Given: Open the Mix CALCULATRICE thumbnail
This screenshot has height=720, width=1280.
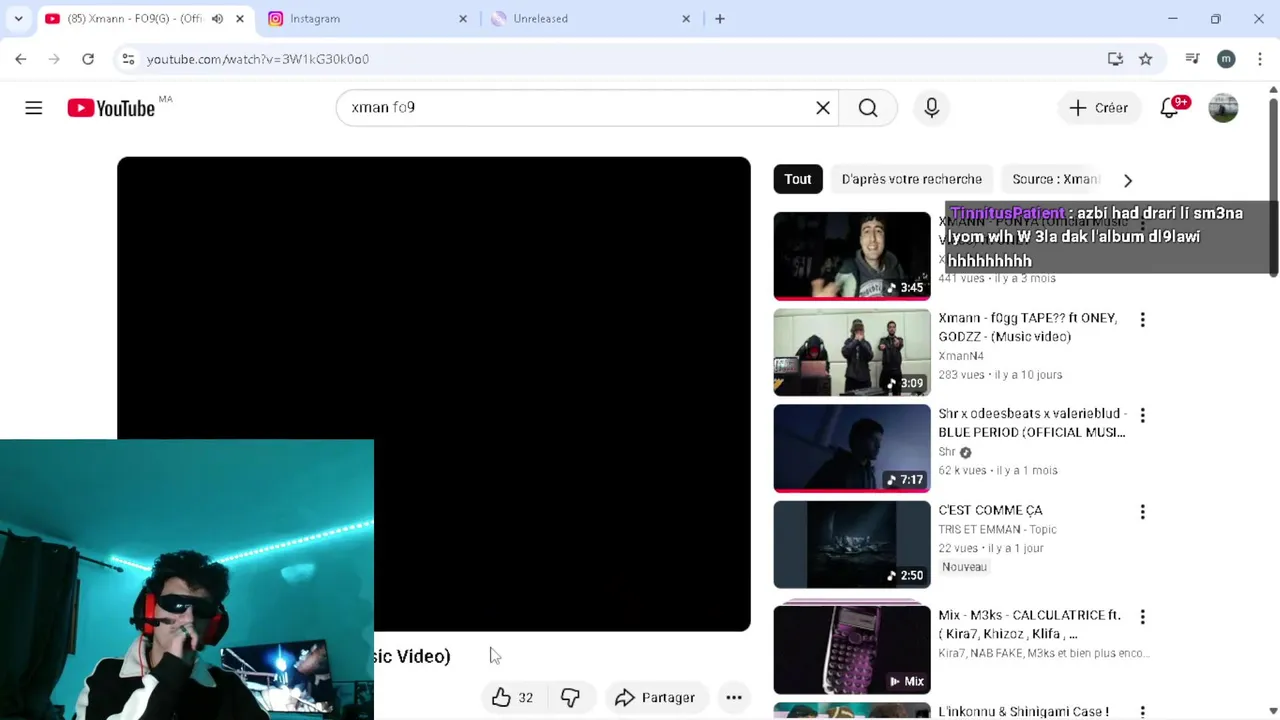Looking at the screenshot, I should [852, 650].
